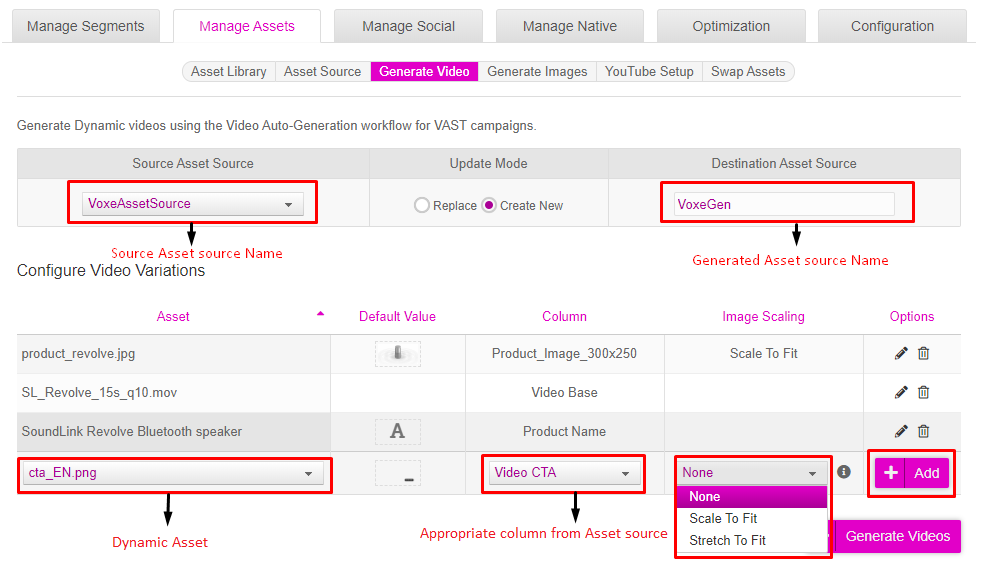
Task: Edit the SoundLink Revolve Bluetooth speaker row
Action: [901, 431]
